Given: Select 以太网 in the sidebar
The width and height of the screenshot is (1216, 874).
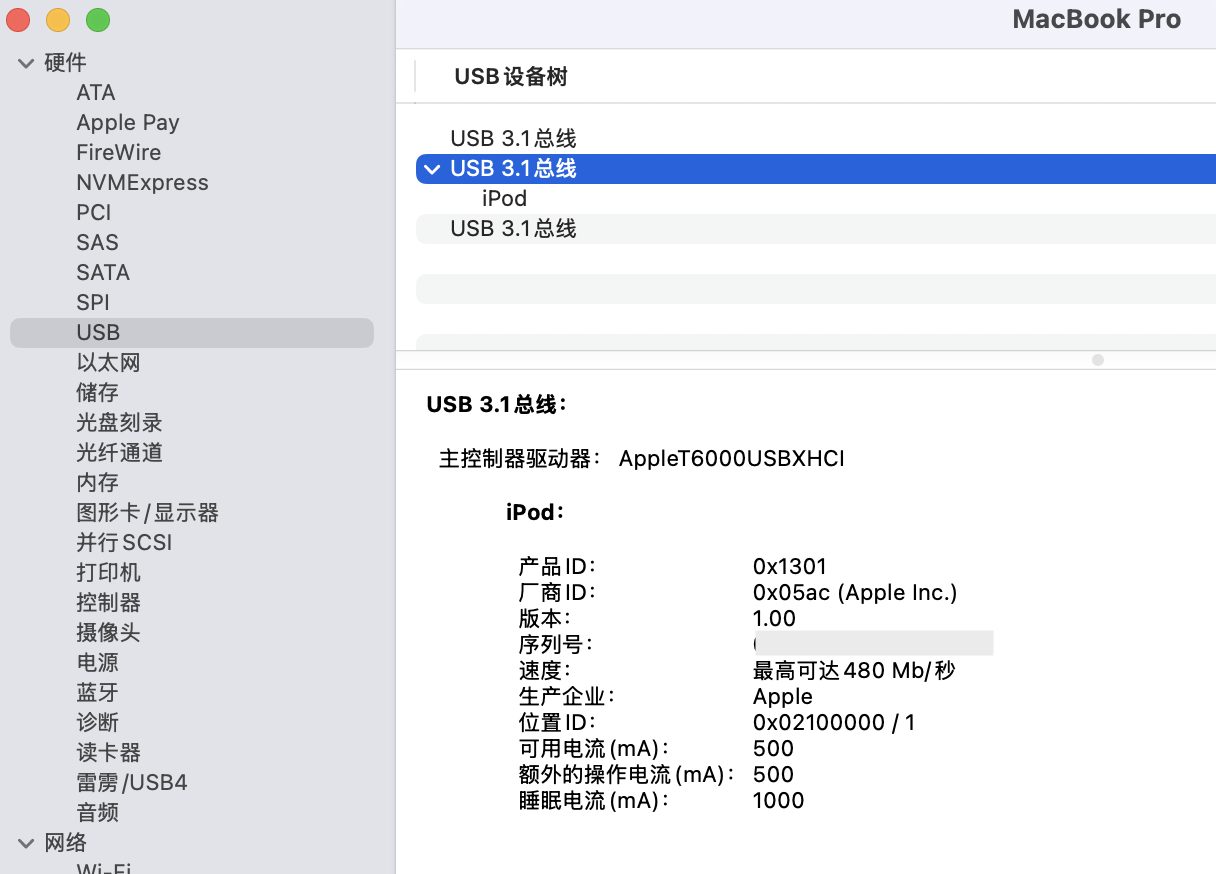Looking at the screenshot, I should pyautogui.click(x=108, y=363).
